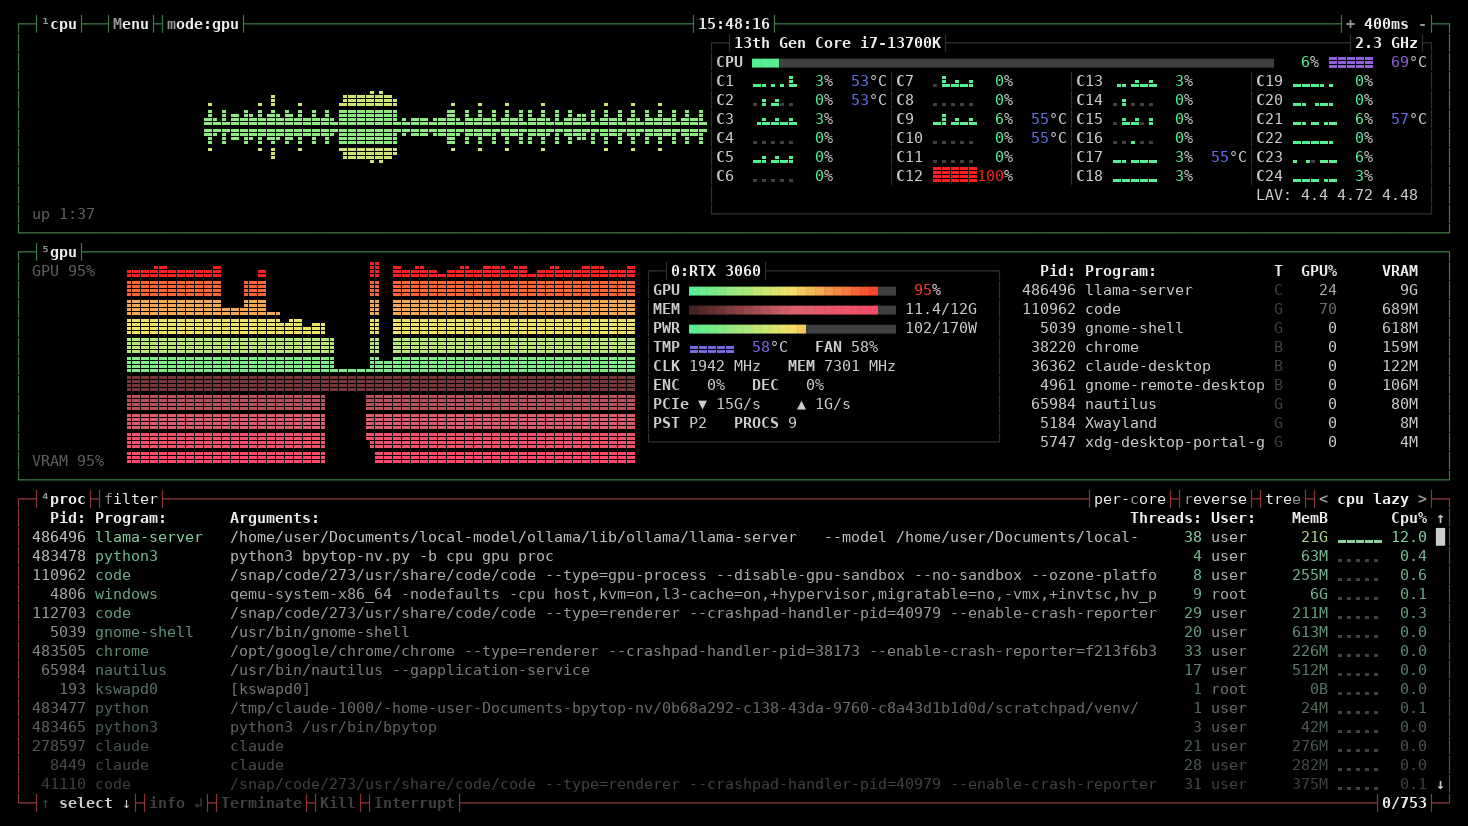Click the "0:RTX 3060" GPU title

pyautogui.click(x=716, y=271)
